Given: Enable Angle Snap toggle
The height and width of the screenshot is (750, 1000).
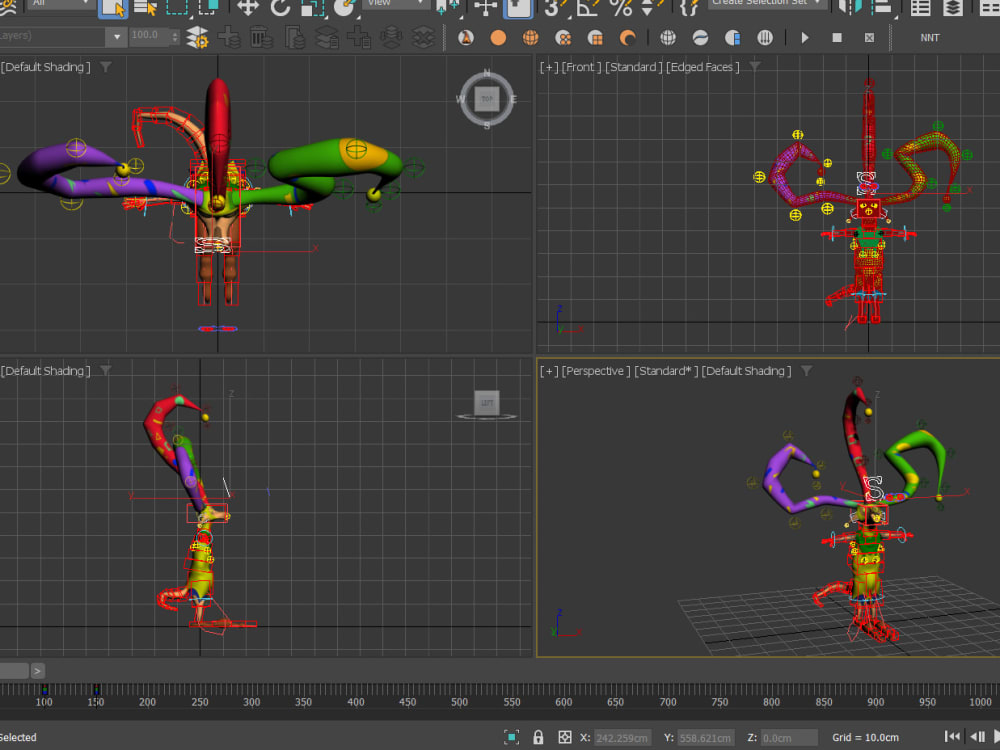Looking at the screenshot, I should [x=585, y=8].
